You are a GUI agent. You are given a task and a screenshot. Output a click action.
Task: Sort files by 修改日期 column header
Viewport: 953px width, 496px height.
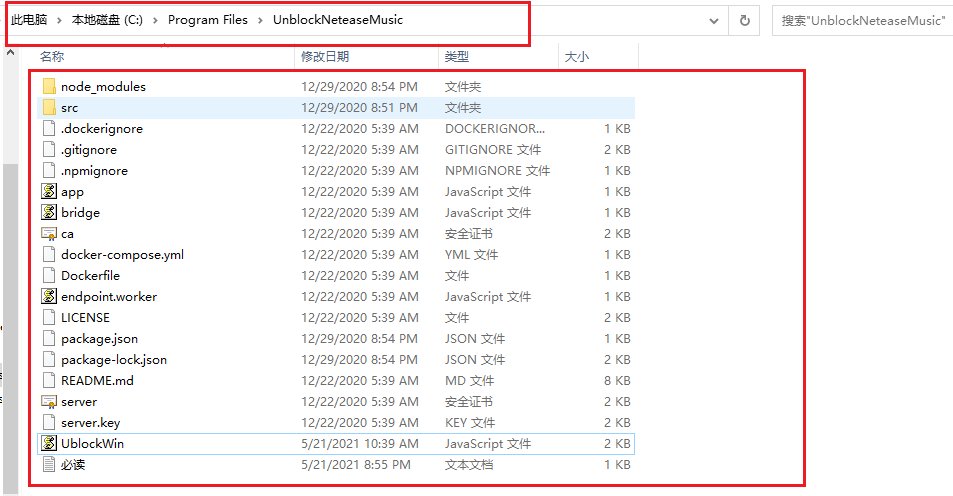[x=325, y=58]
